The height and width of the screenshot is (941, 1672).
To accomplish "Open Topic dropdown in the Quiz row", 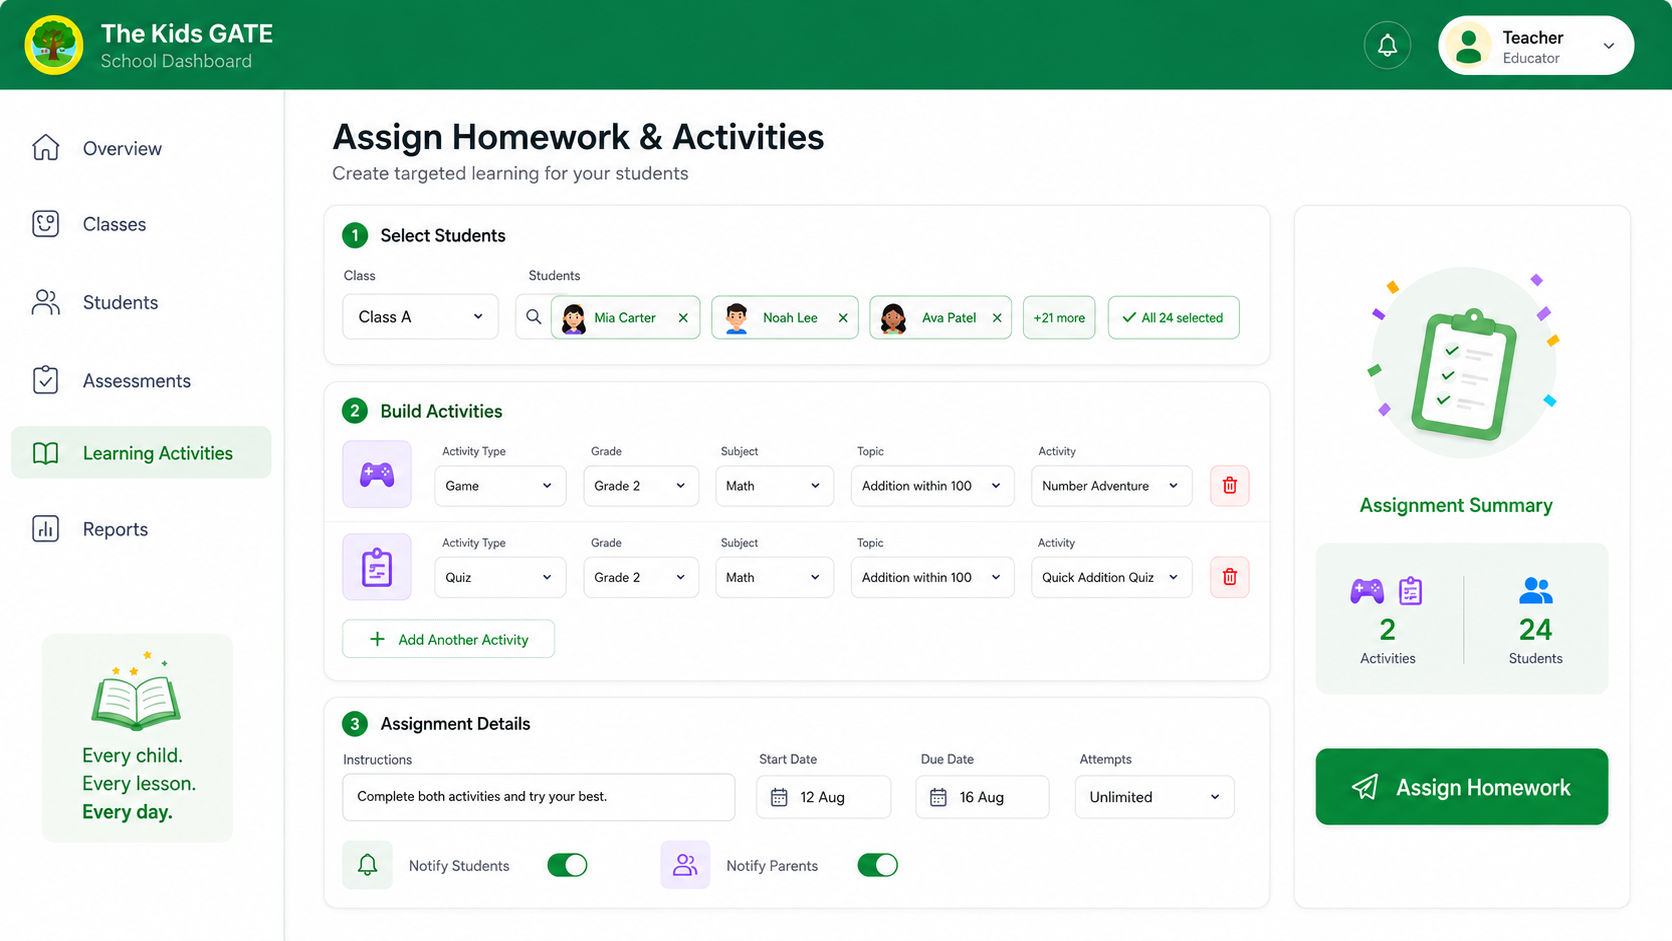I will tap(932, 577).
